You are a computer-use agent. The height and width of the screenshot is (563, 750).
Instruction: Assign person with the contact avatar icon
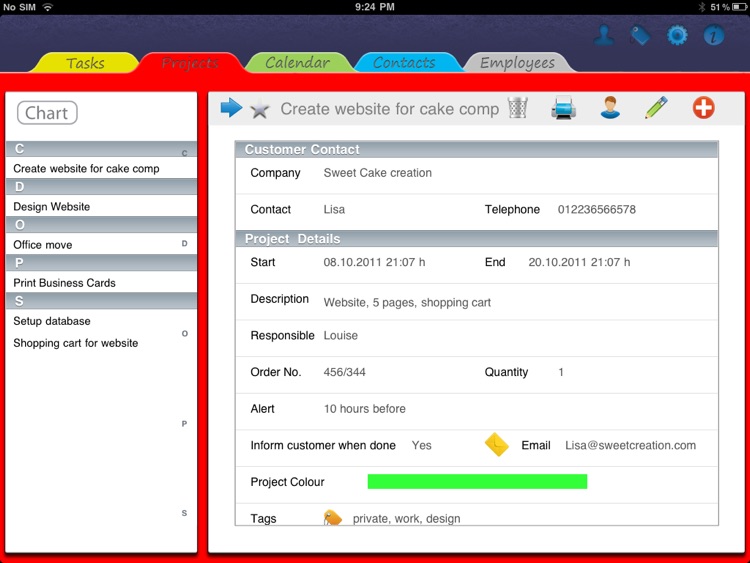click(x=610, y=108)
